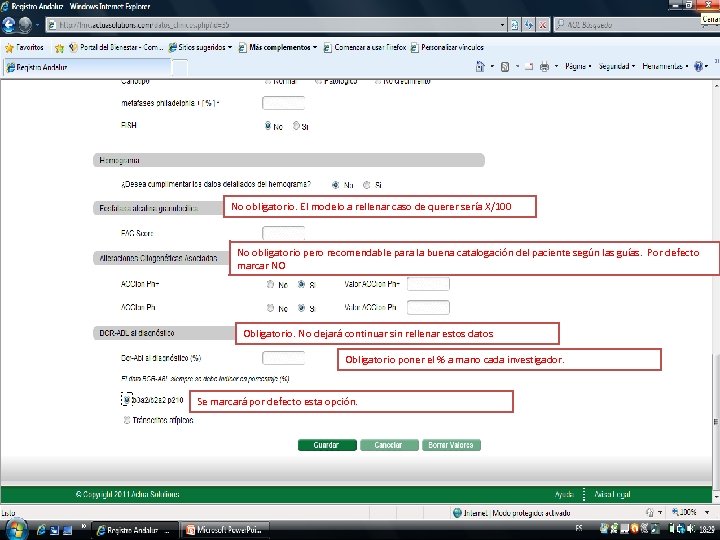Open Personalizar vínculos favorite
This screenshot has height=540, width=720.
(x=447, y=47)
